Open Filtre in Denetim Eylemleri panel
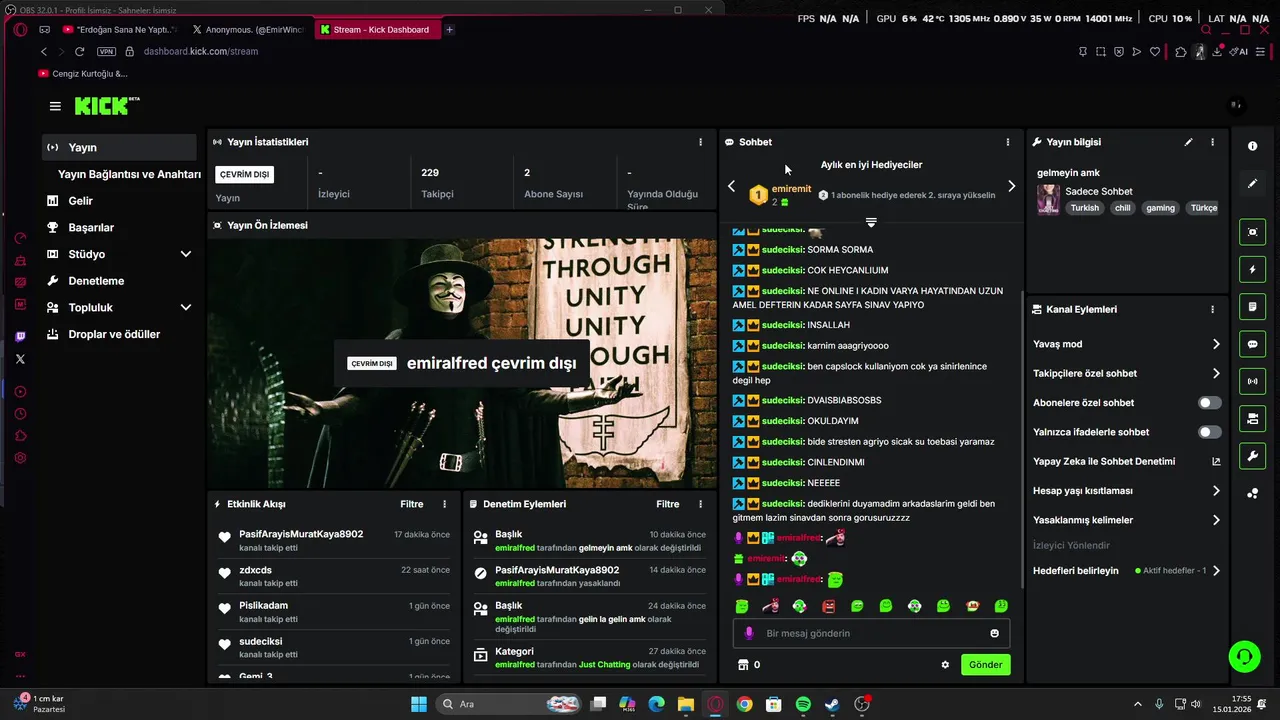This screenshot has height=720, width=1280. [x=667, y=504]
